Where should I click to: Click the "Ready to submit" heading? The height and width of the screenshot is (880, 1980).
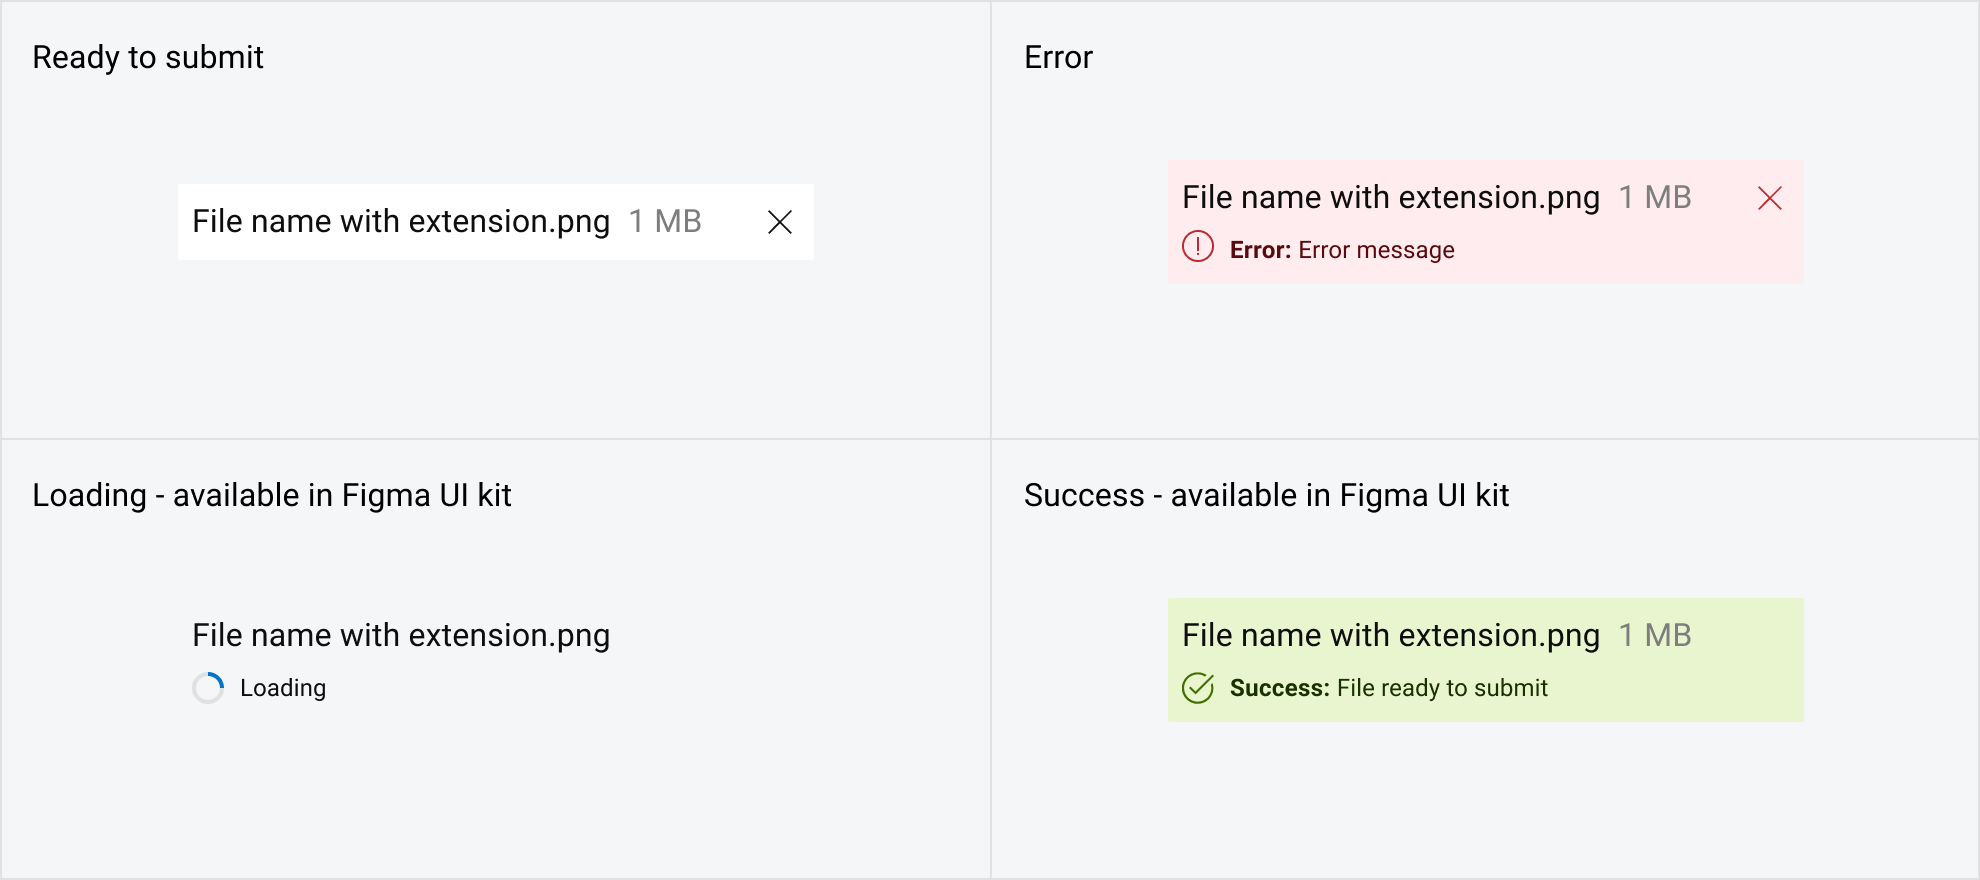pyautogui.click(x=148, y=58)
